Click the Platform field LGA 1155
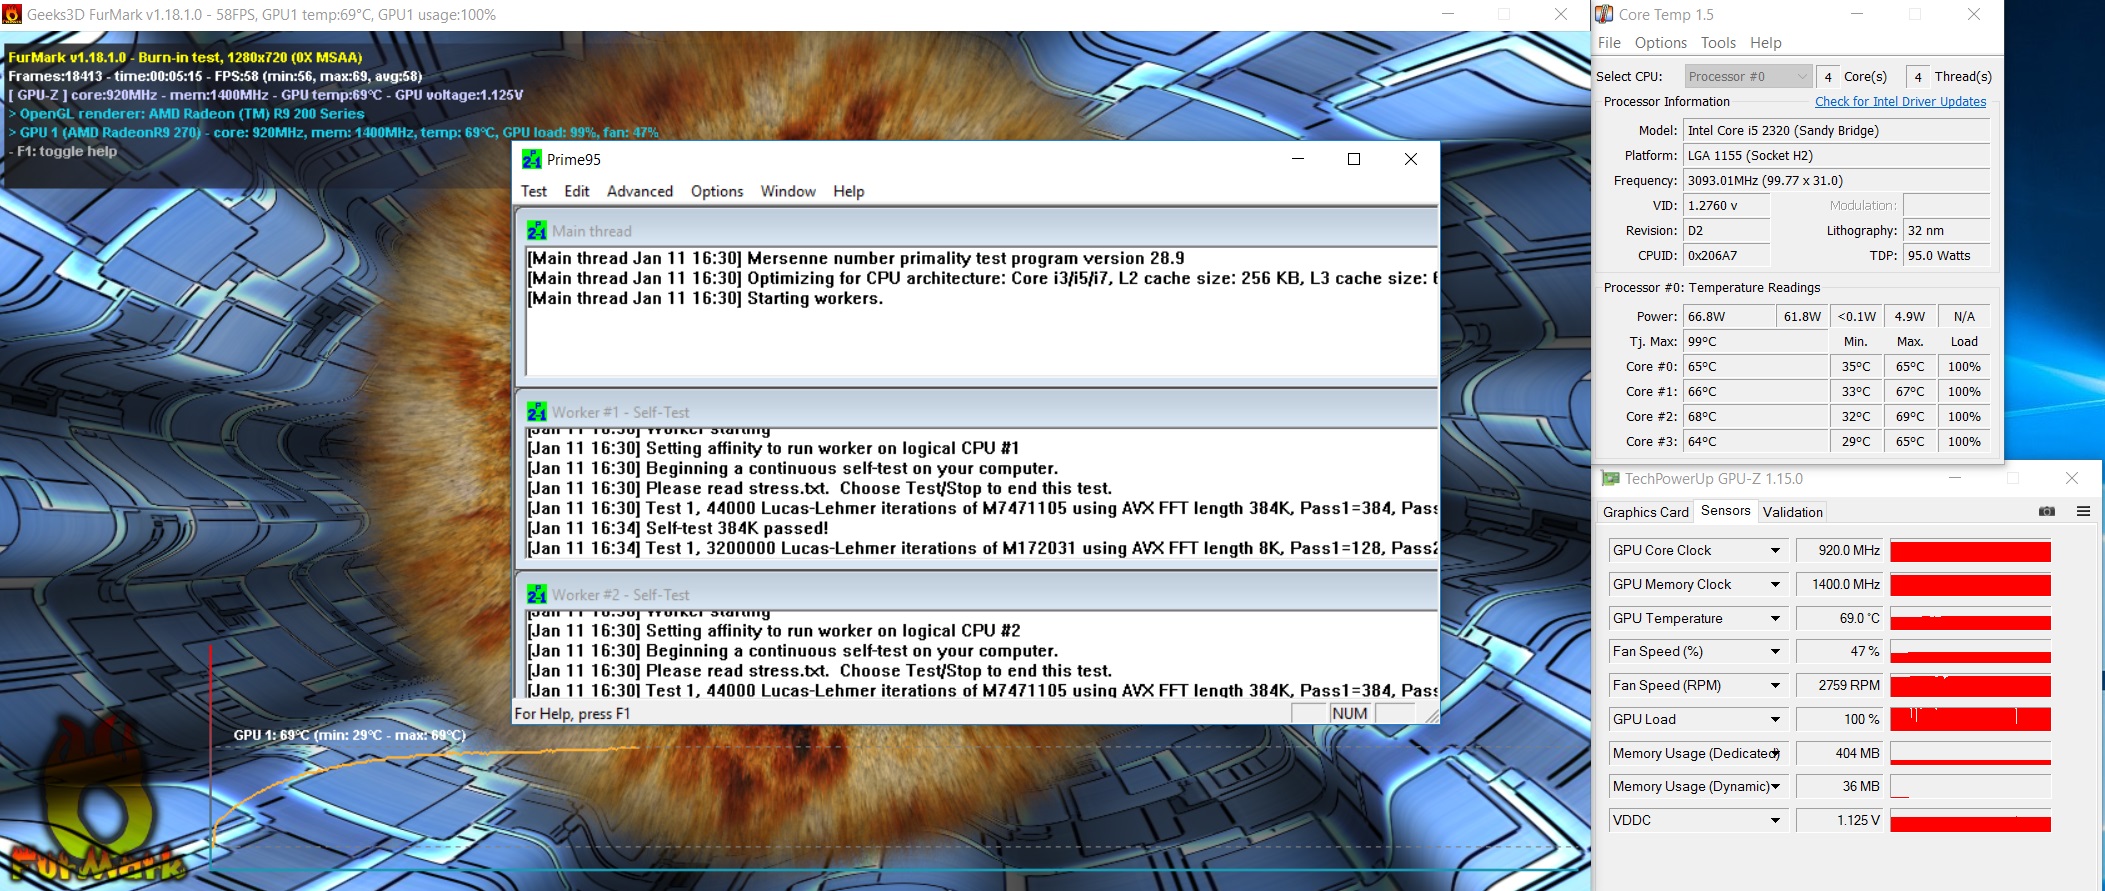This screenshot has height=891, width=2105. (1837, 155)
